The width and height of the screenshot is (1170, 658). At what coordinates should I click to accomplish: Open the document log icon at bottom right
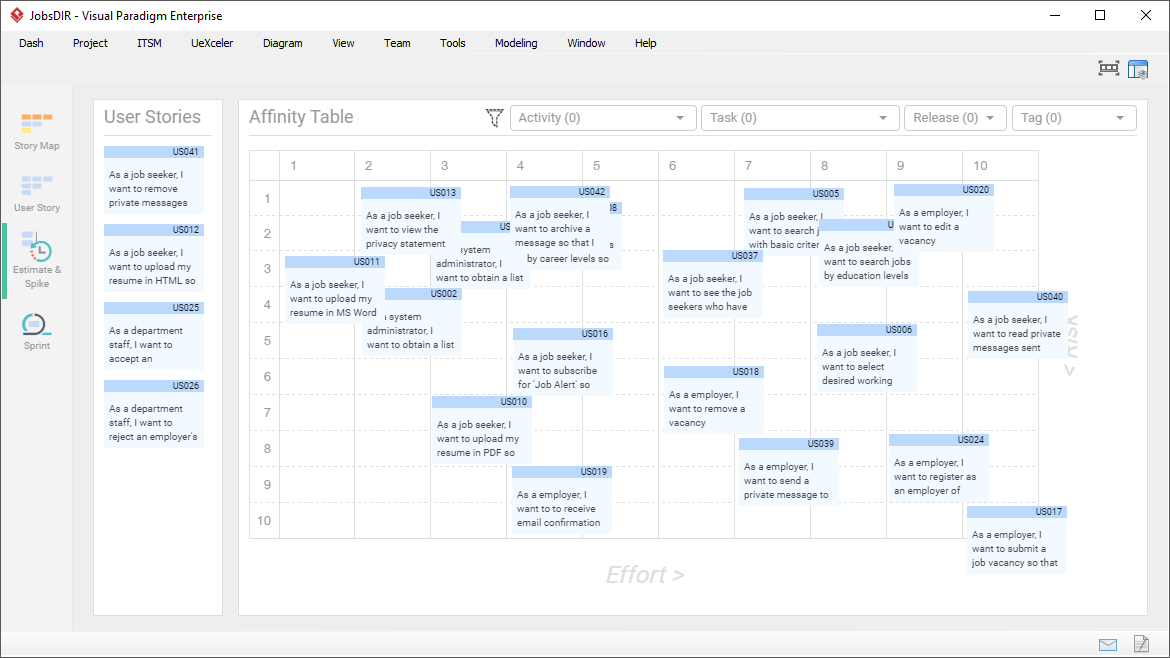[1141, 644]
